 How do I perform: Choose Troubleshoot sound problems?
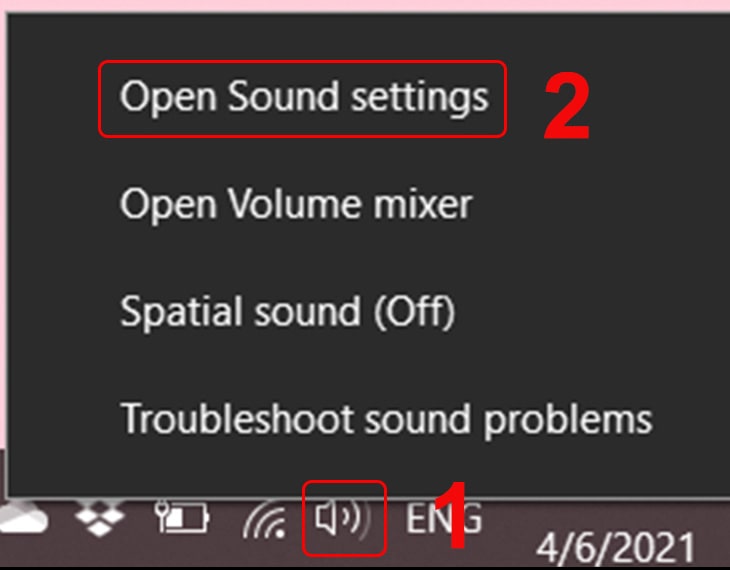pos(386,417)
